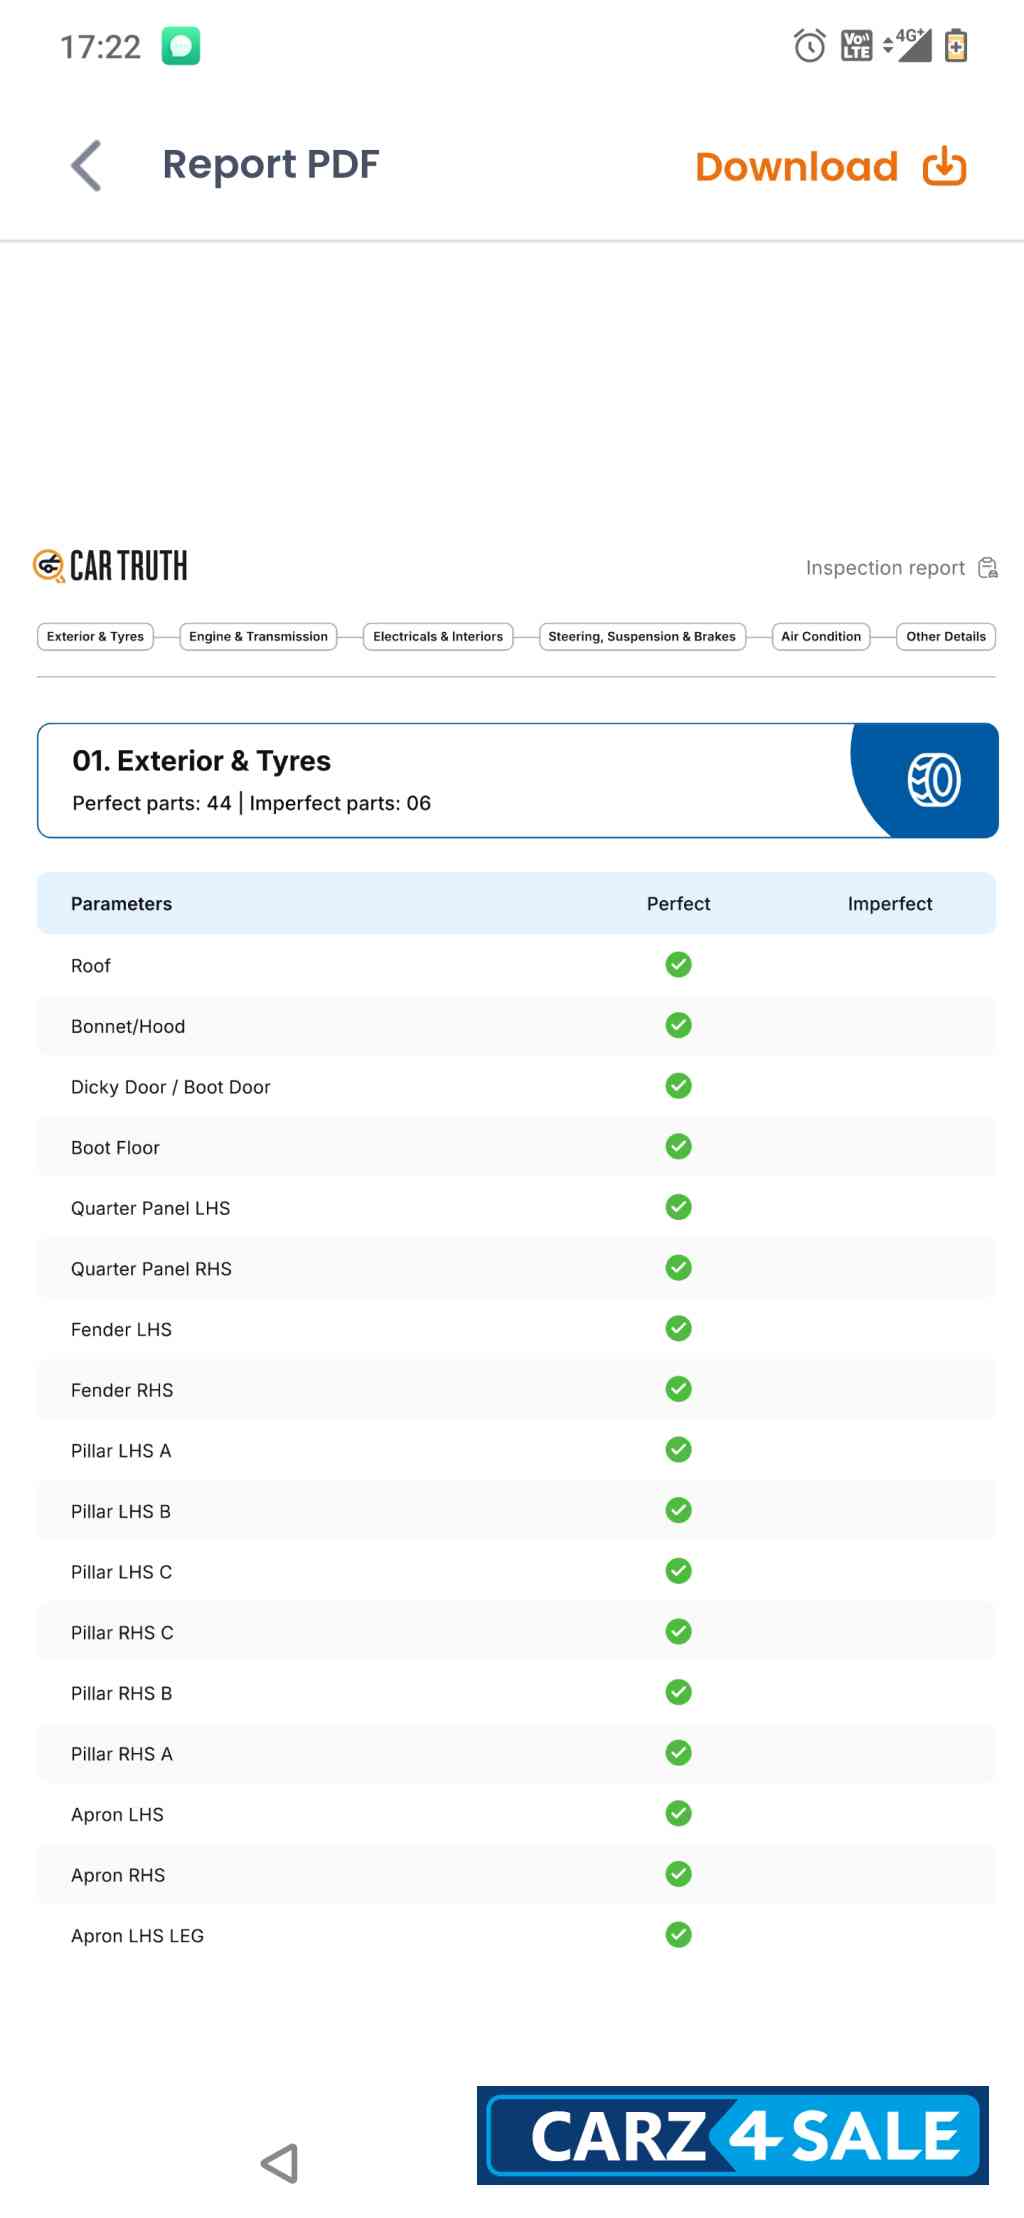This screenshot has height=2218, width=1024.
Task: Click the Pillar LHS B row label
Action: click(x=121, y=1512)
